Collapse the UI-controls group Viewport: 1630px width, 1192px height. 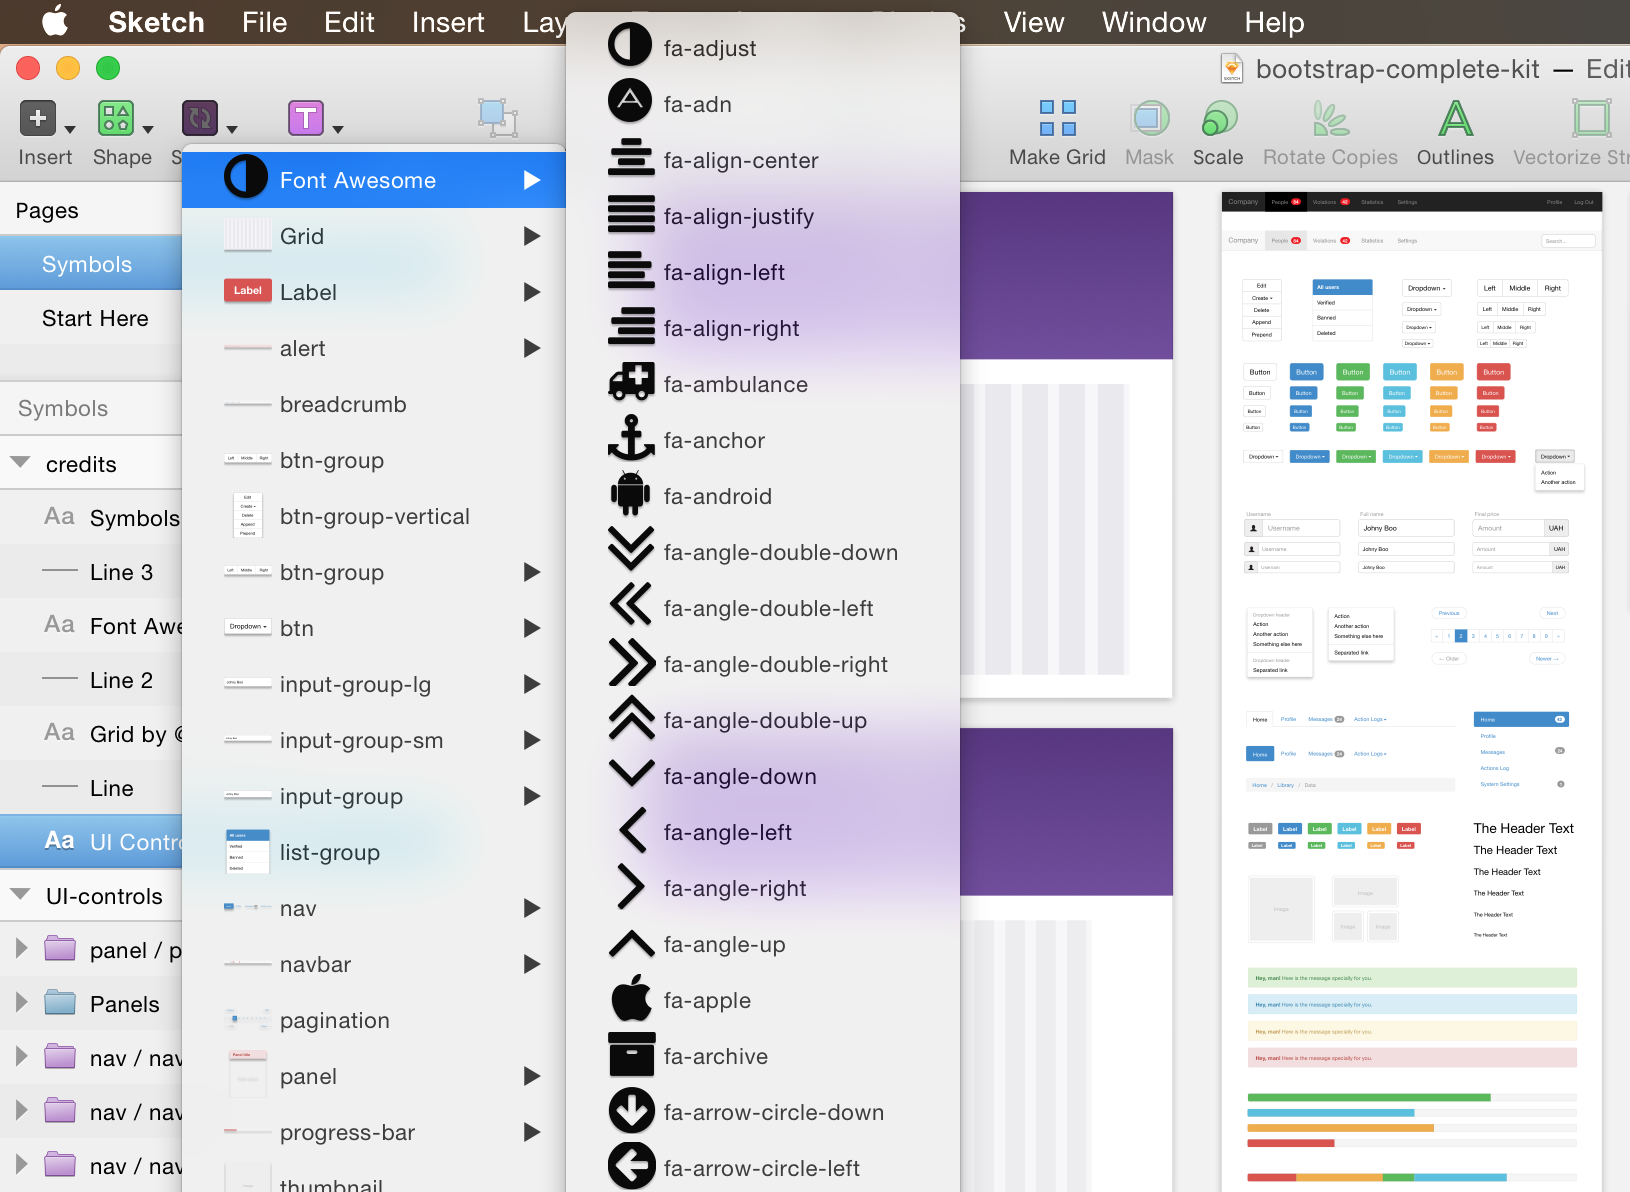point(20,895)
